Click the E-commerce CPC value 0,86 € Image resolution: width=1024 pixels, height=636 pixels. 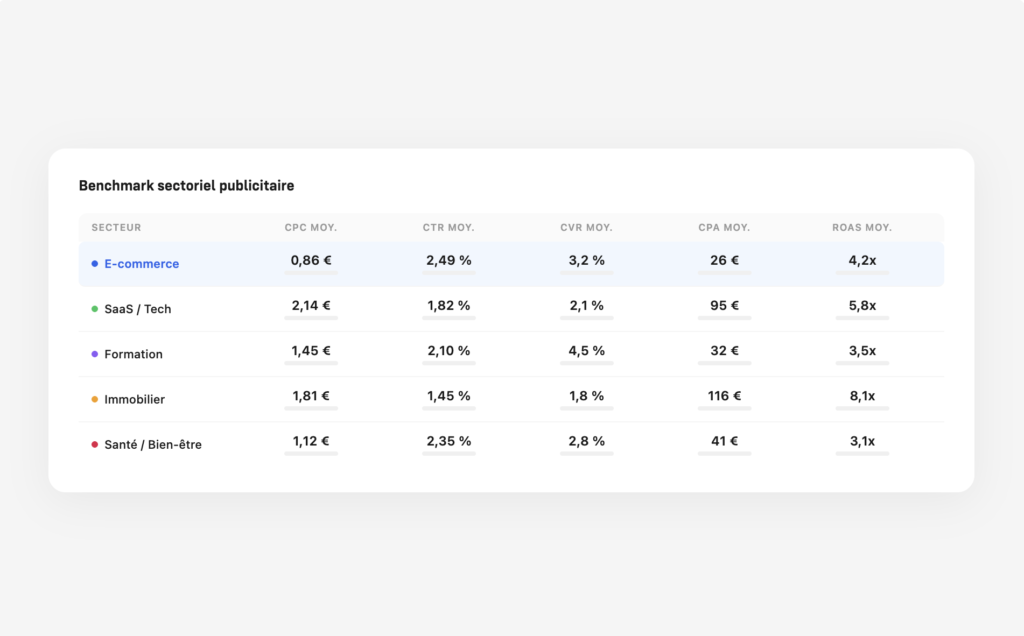pyautogui.click(x=311, y=260)
